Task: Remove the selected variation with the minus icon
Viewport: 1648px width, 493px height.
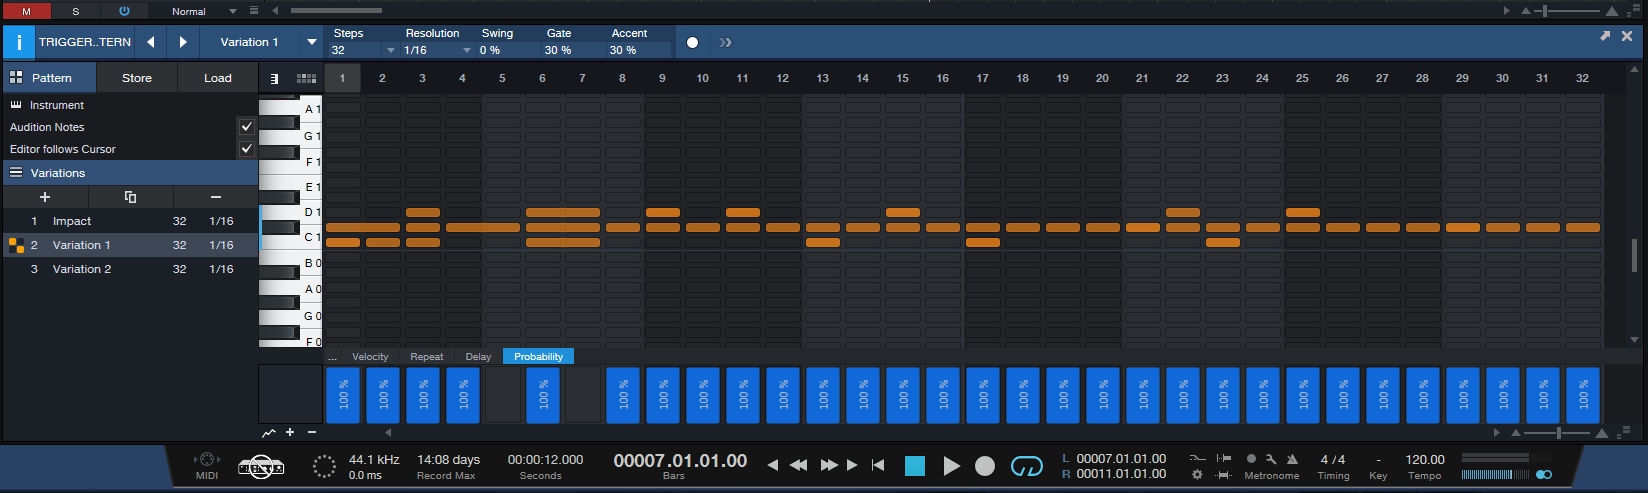Action: 215,197
